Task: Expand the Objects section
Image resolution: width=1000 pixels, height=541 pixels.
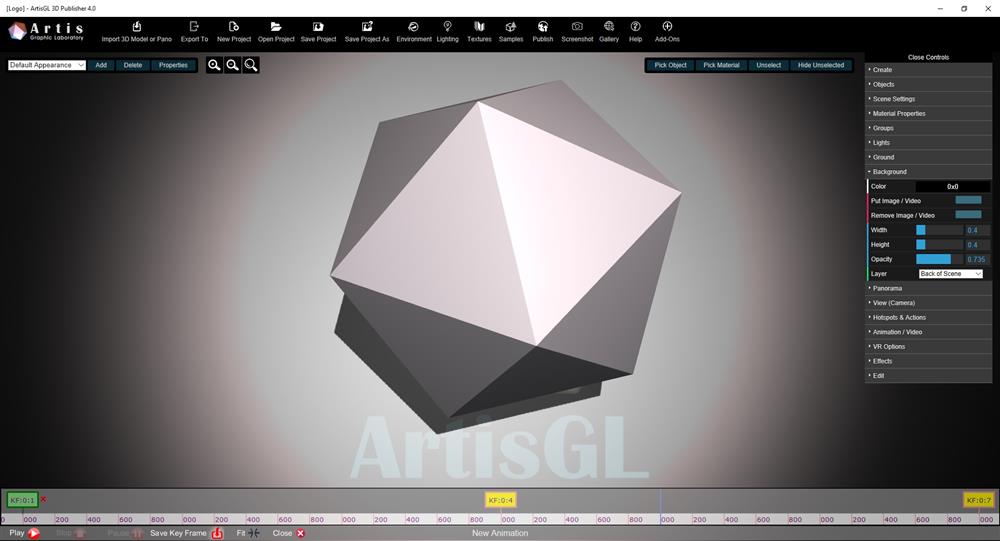Action: point(928,84)
